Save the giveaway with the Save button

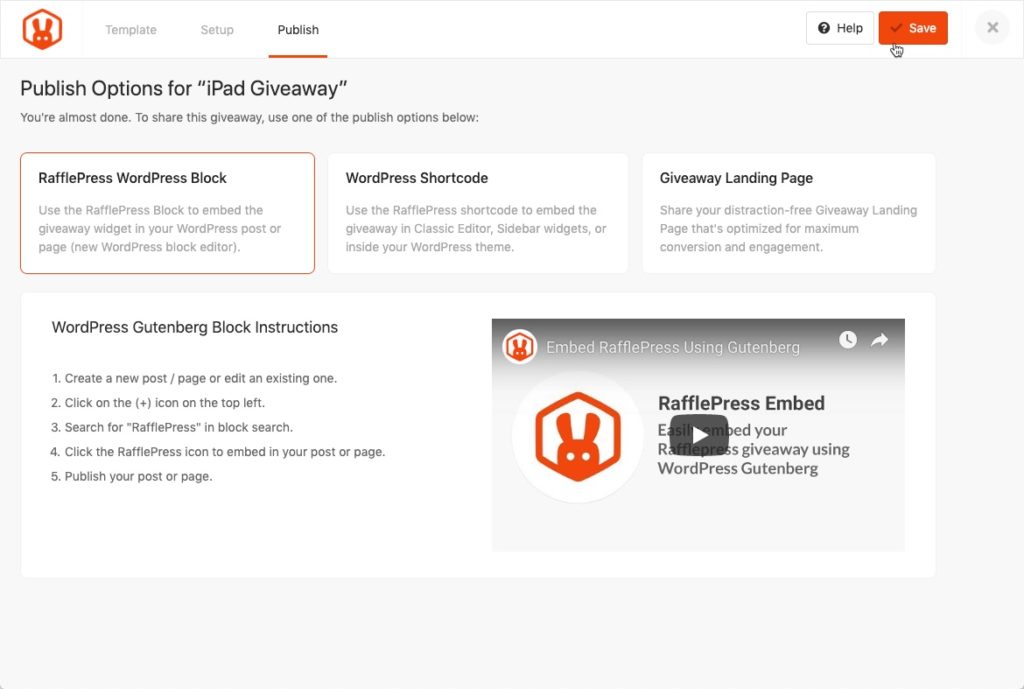click(913, 28)
